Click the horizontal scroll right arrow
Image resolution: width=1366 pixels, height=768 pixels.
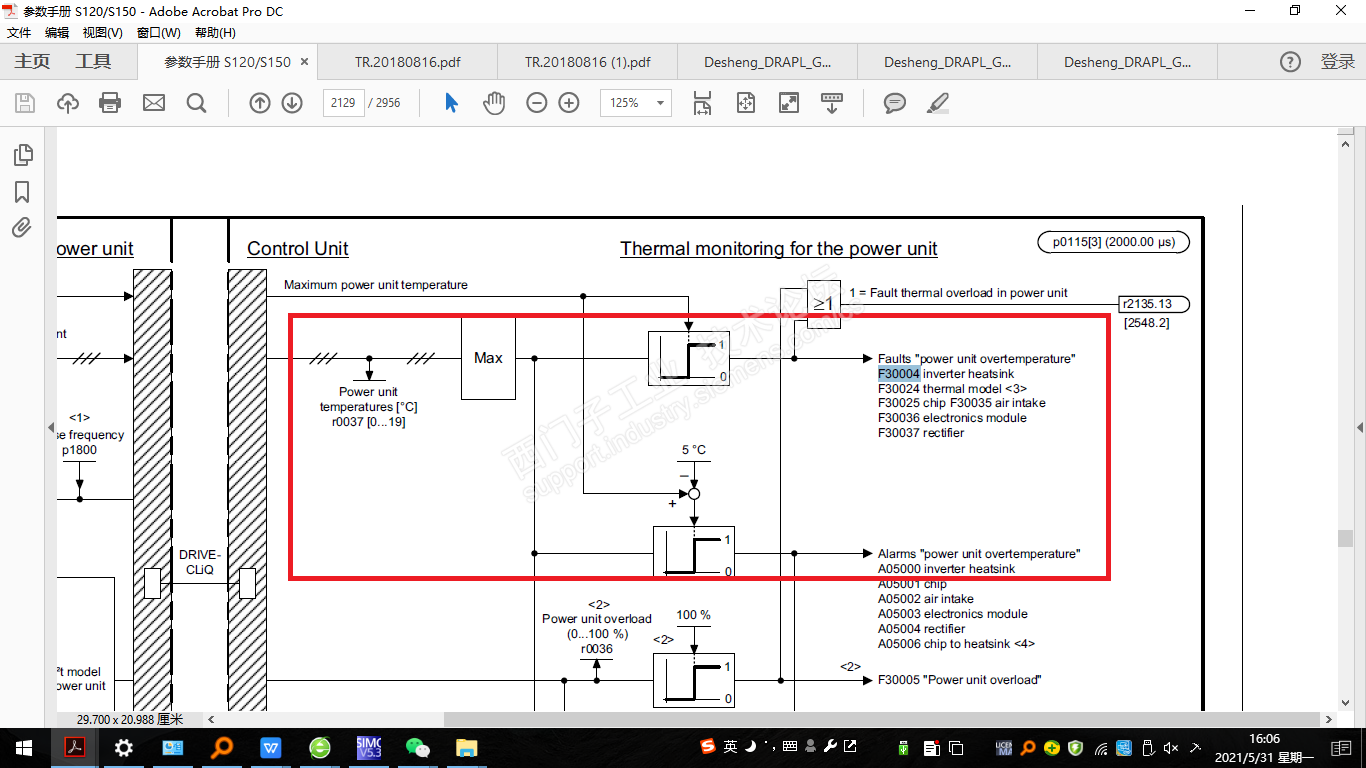coord(1329,719)
